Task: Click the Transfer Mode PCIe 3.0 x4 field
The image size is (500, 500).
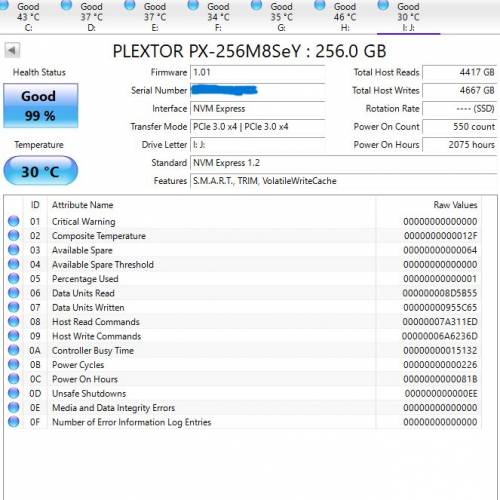Action: [258, 127]
